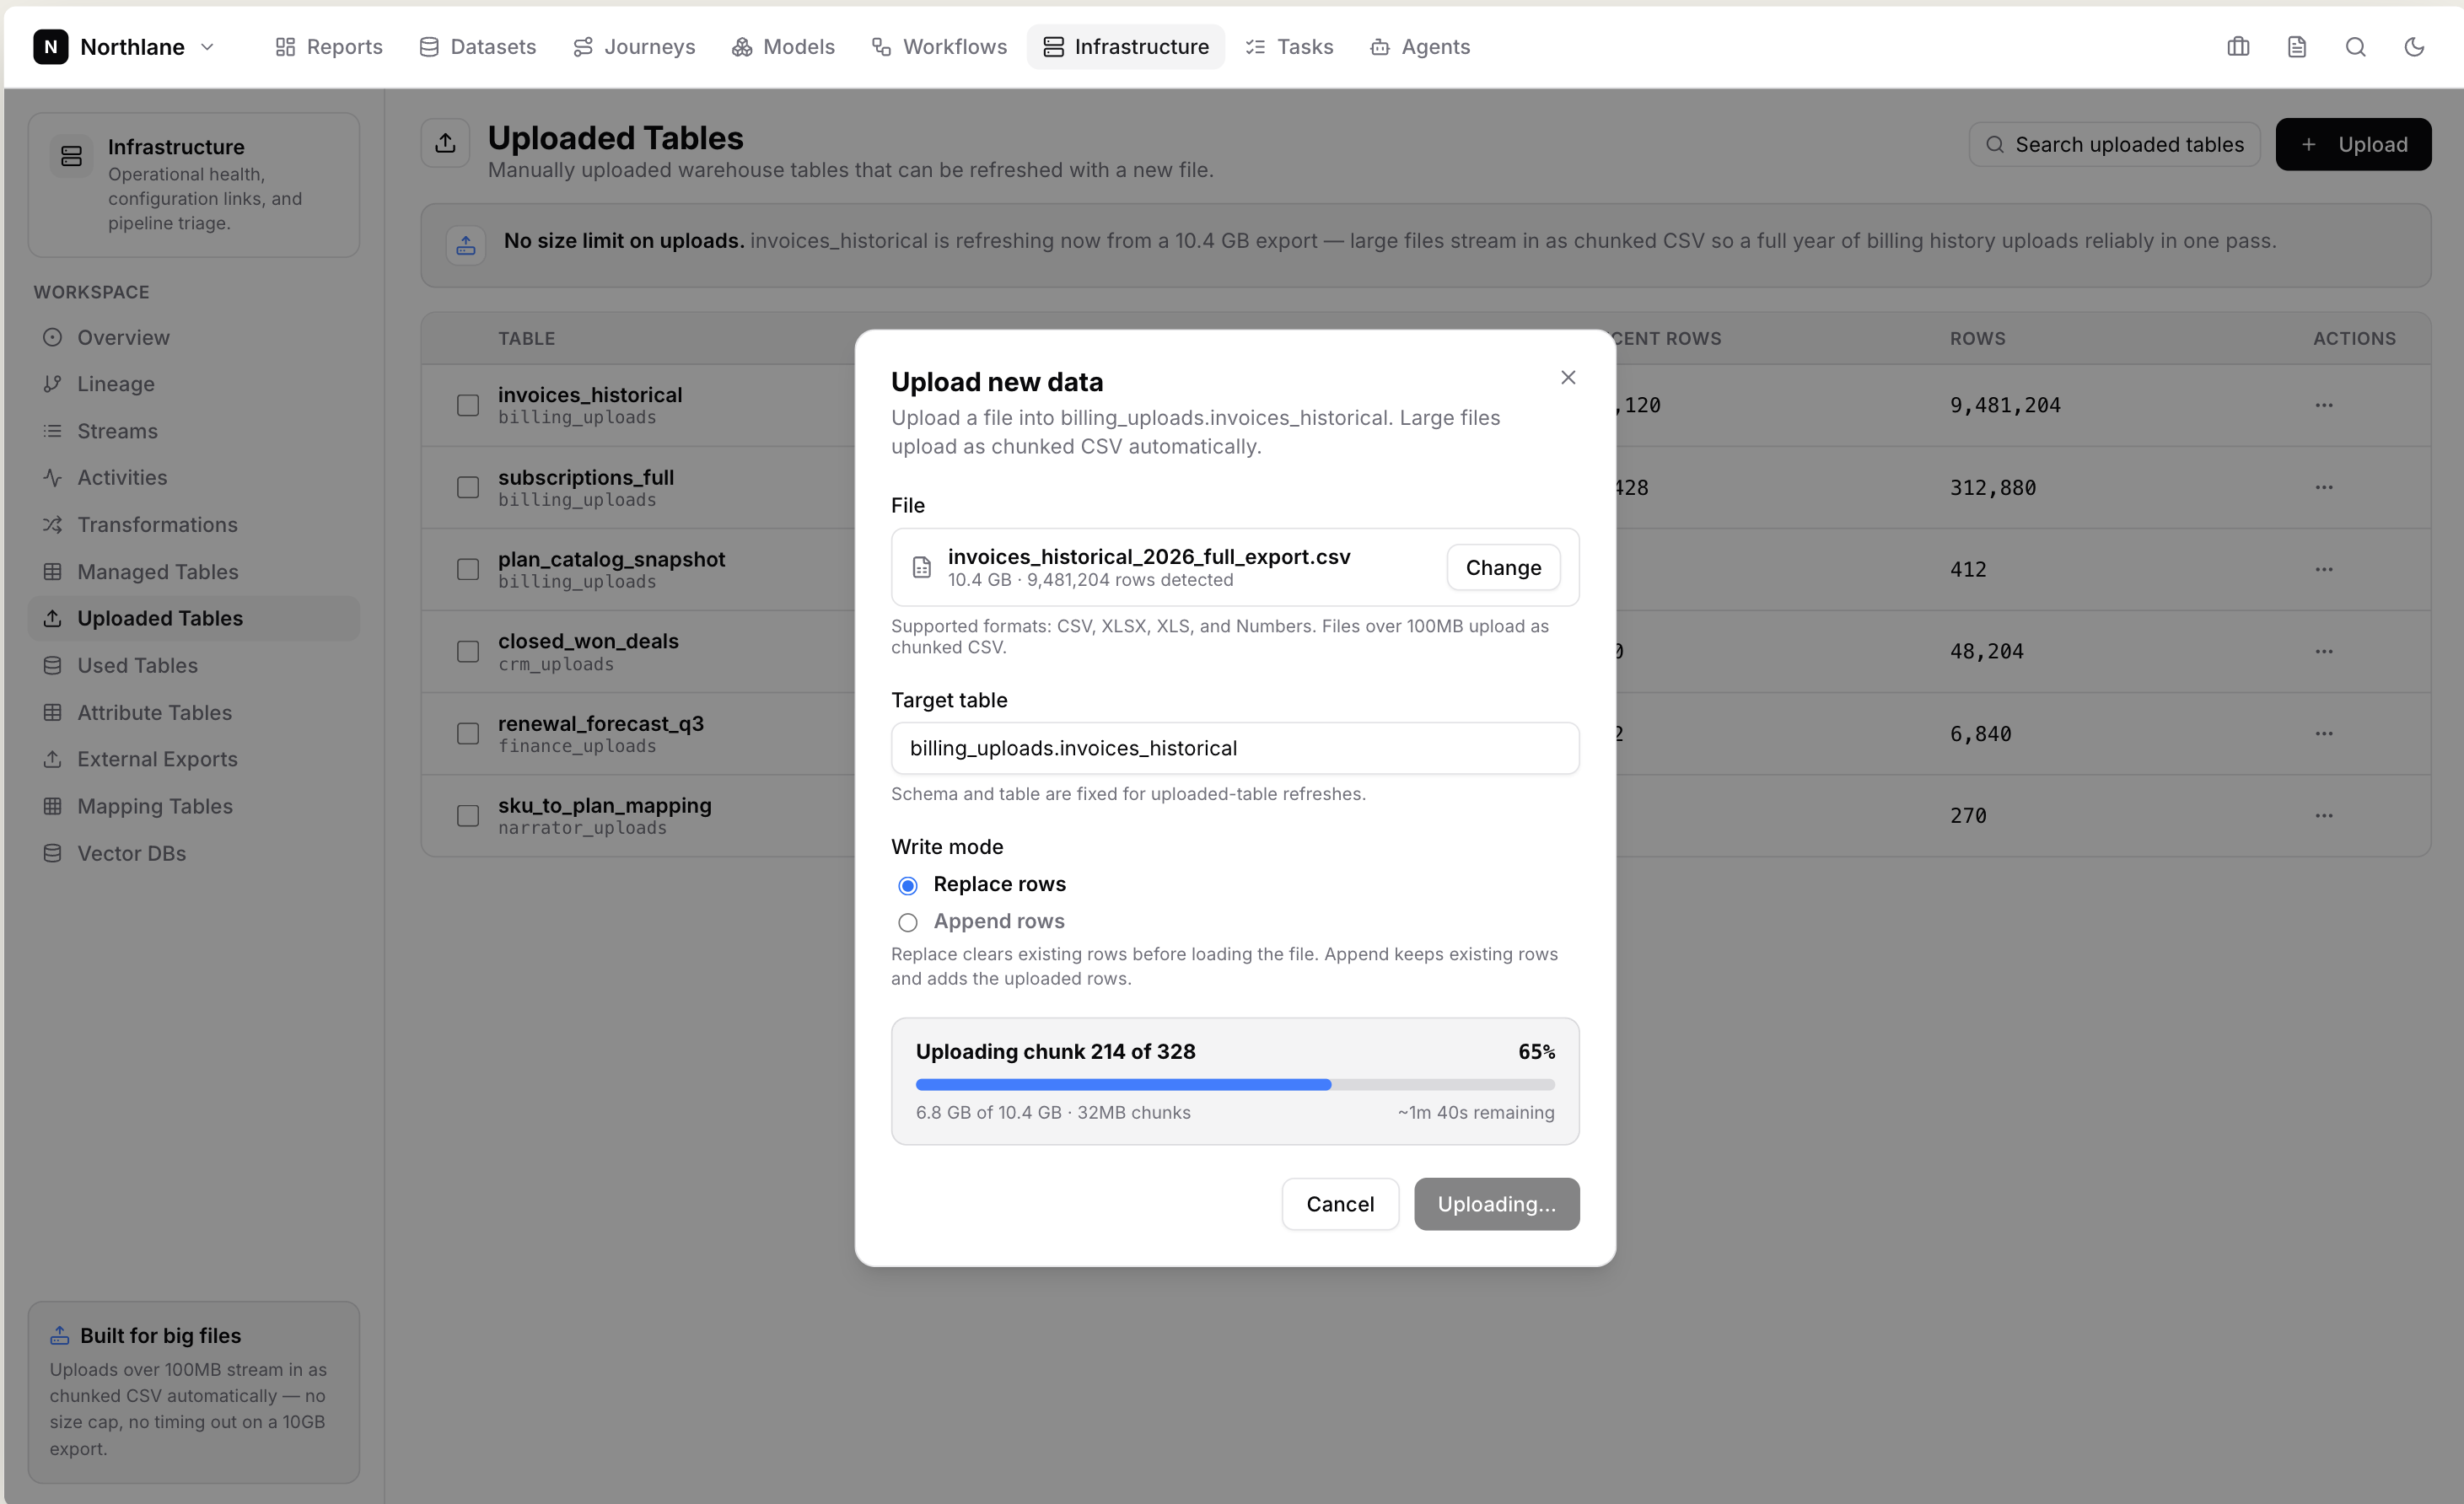2464x1504 pixels.
Task: Open the document icon in the top bar
Action: pyautogui.click(x=2297, y=47)
